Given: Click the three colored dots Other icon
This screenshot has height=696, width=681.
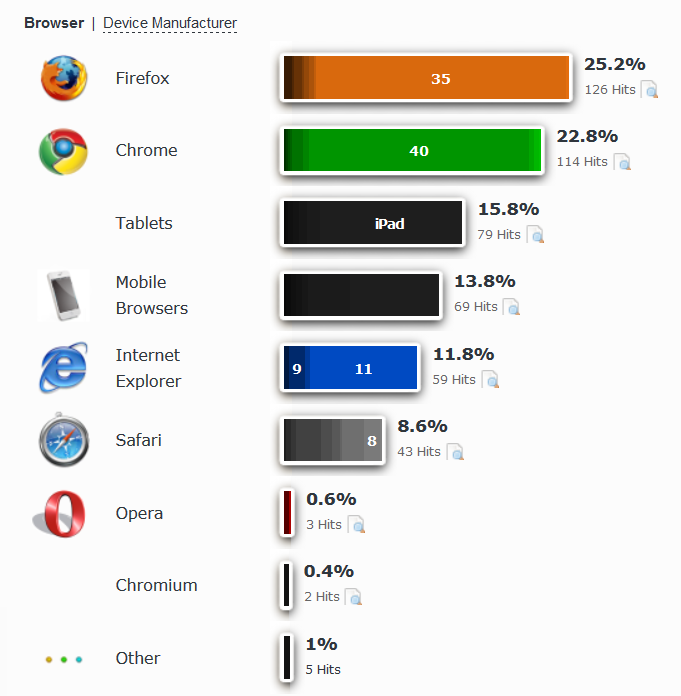Looking at the screenshot, I should point(64,659).
